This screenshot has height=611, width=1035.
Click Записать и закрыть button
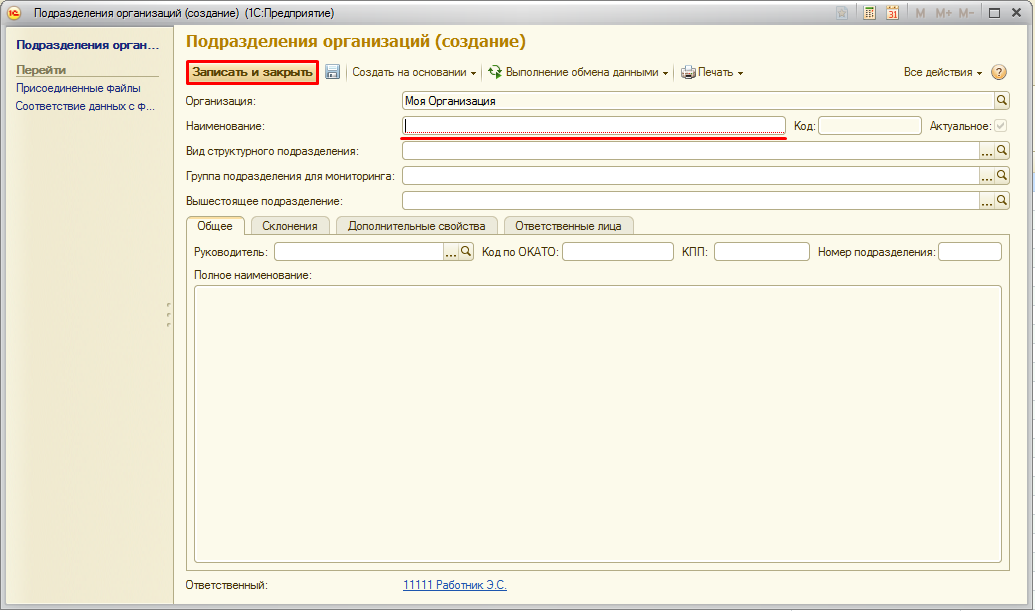click(x=253, y=72)
